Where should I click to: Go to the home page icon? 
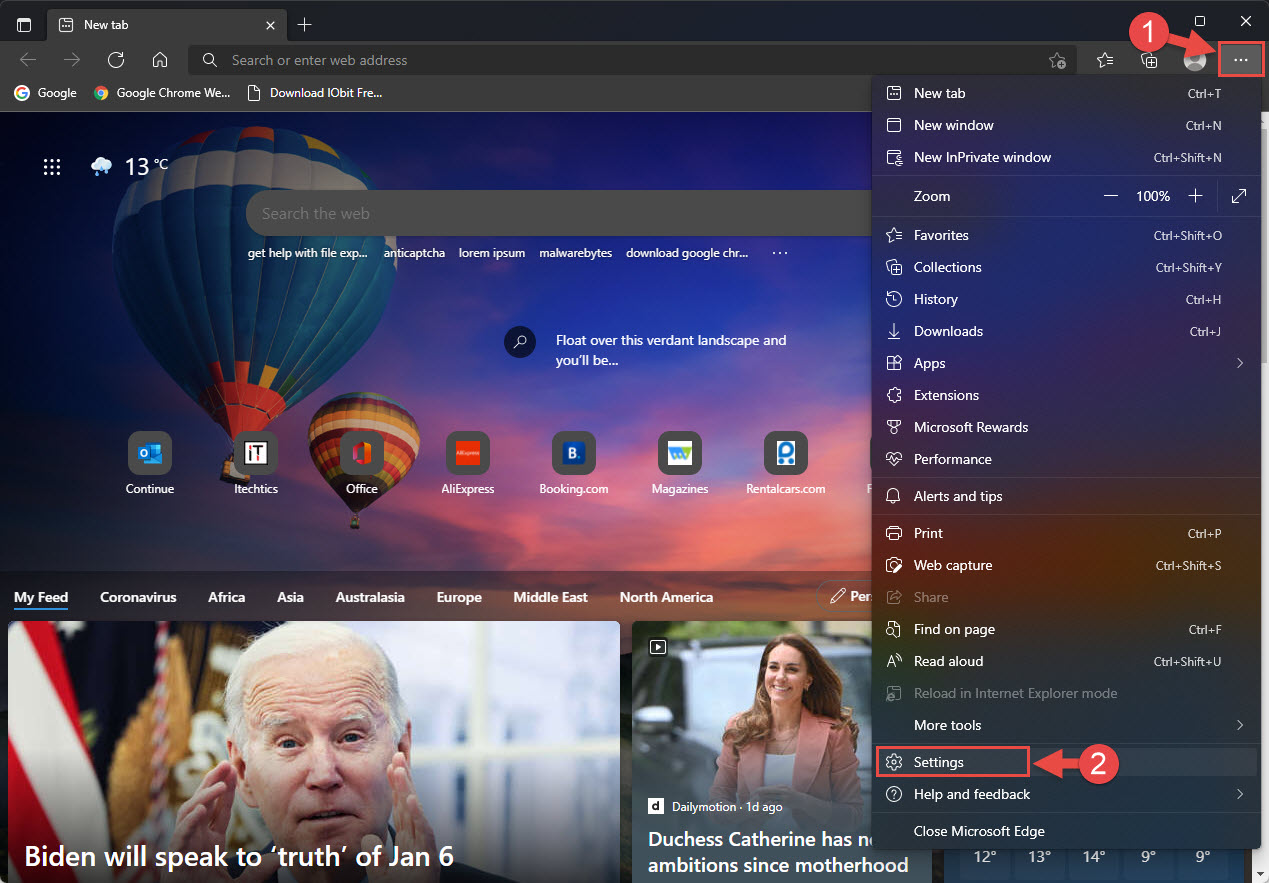(160, 60)
